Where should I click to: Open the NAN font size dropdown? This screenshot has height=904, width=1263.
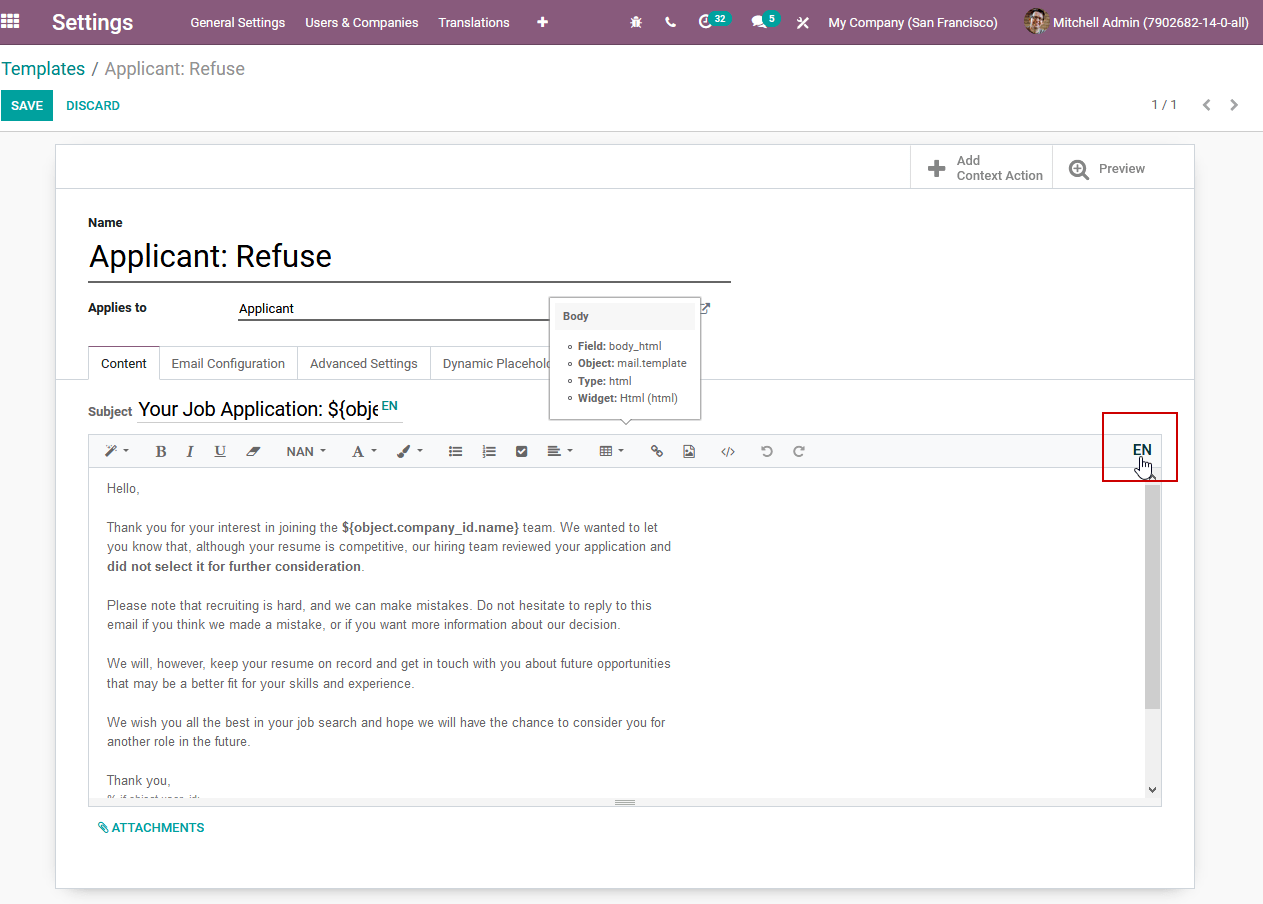coord(306,452)
